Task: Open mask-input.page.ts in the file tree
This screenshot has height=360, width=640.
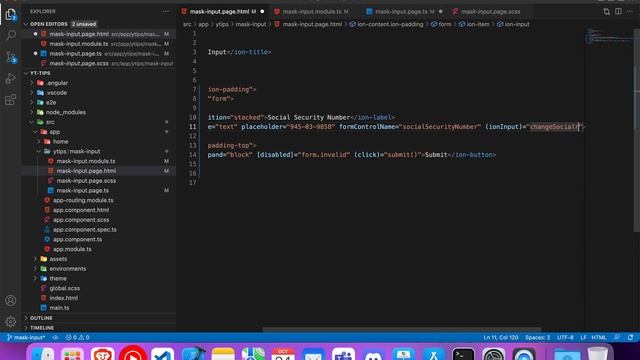Action: click(82, 190)
